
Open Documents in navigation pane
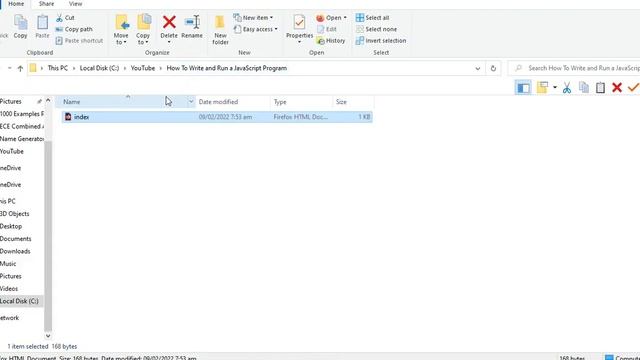pyautogui.click(x=16, y=239)
